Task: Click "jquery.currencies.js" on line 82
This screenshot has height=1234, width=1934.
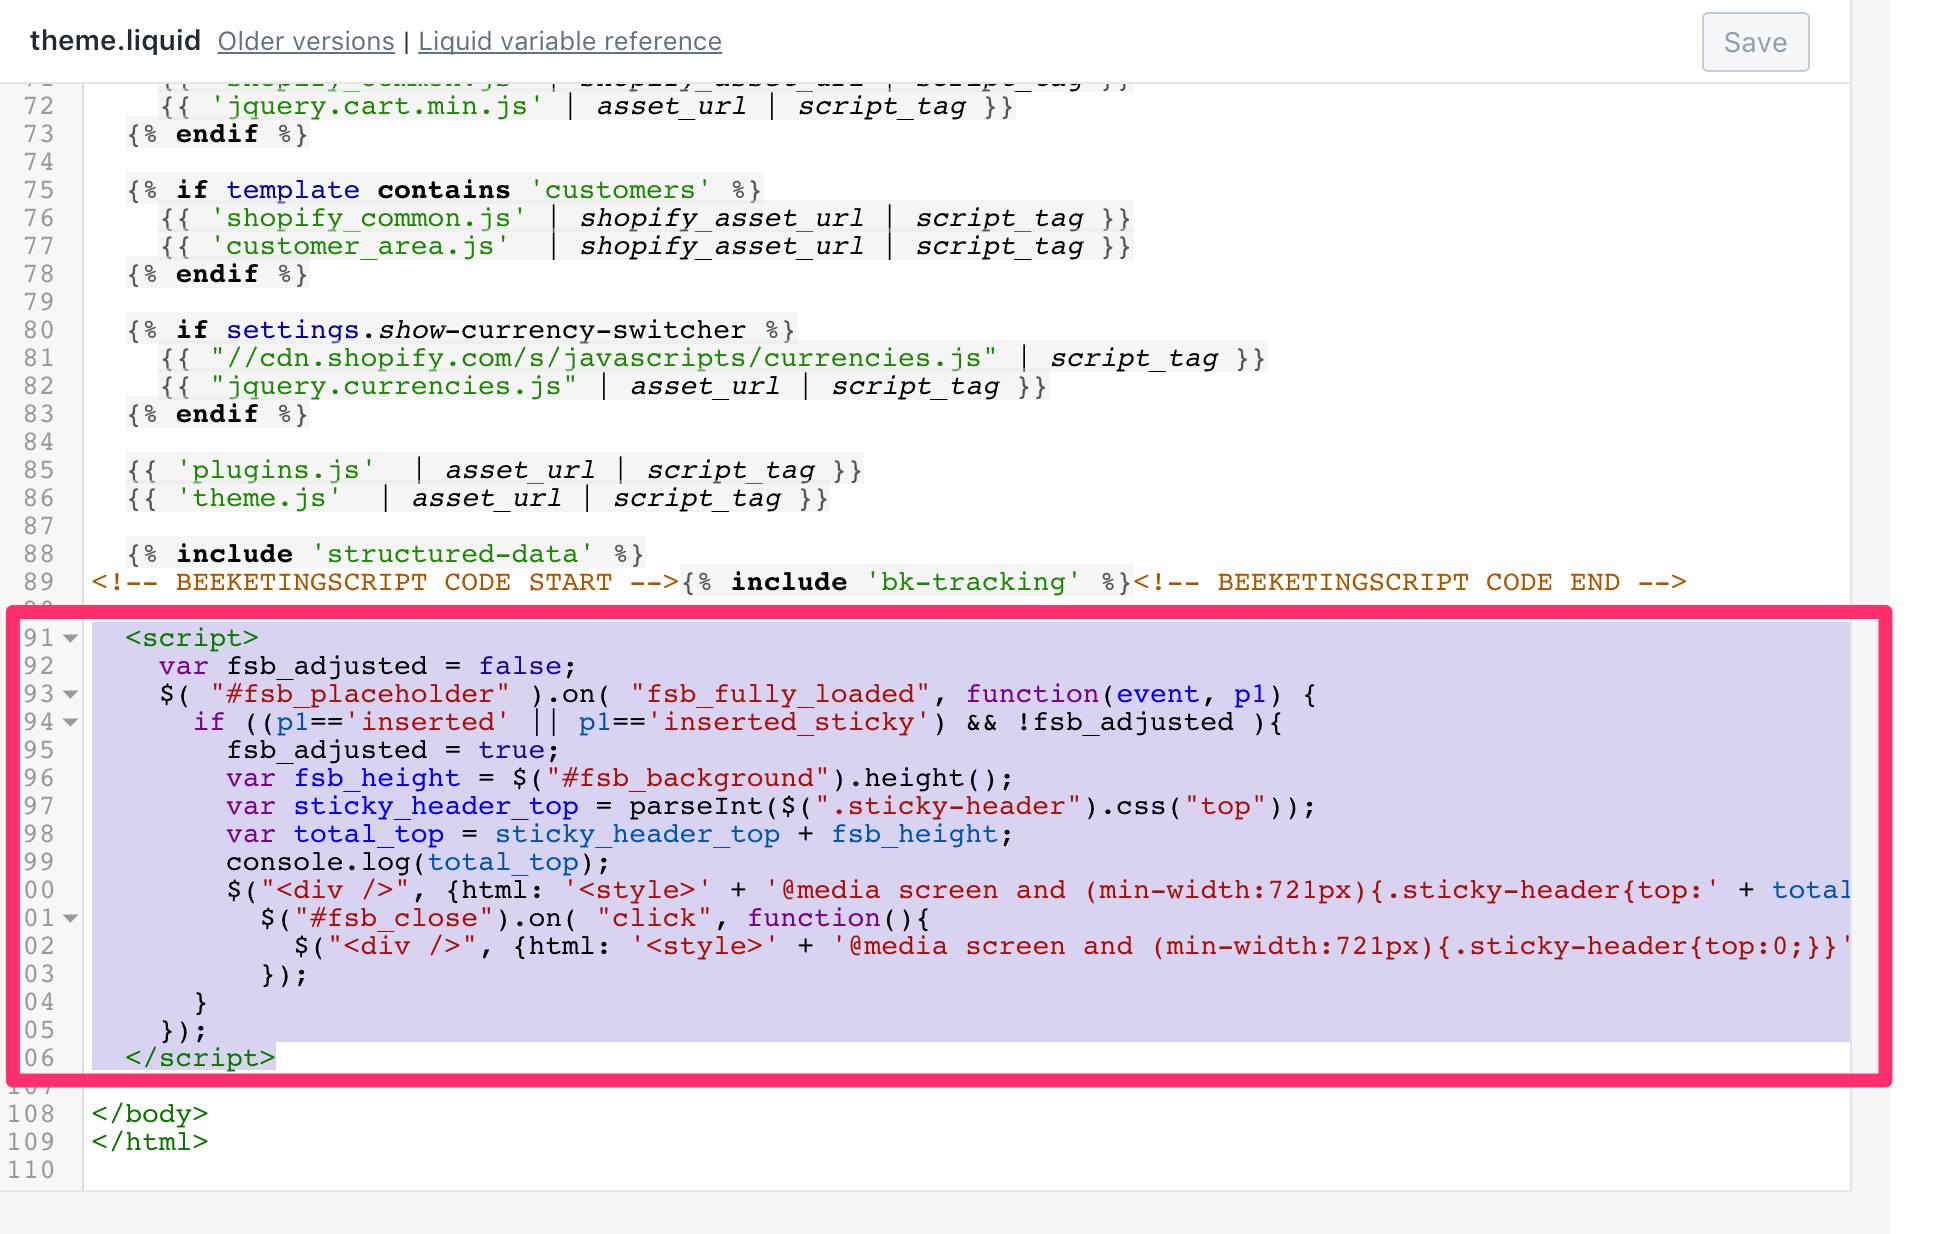Action: click(394, 386)
